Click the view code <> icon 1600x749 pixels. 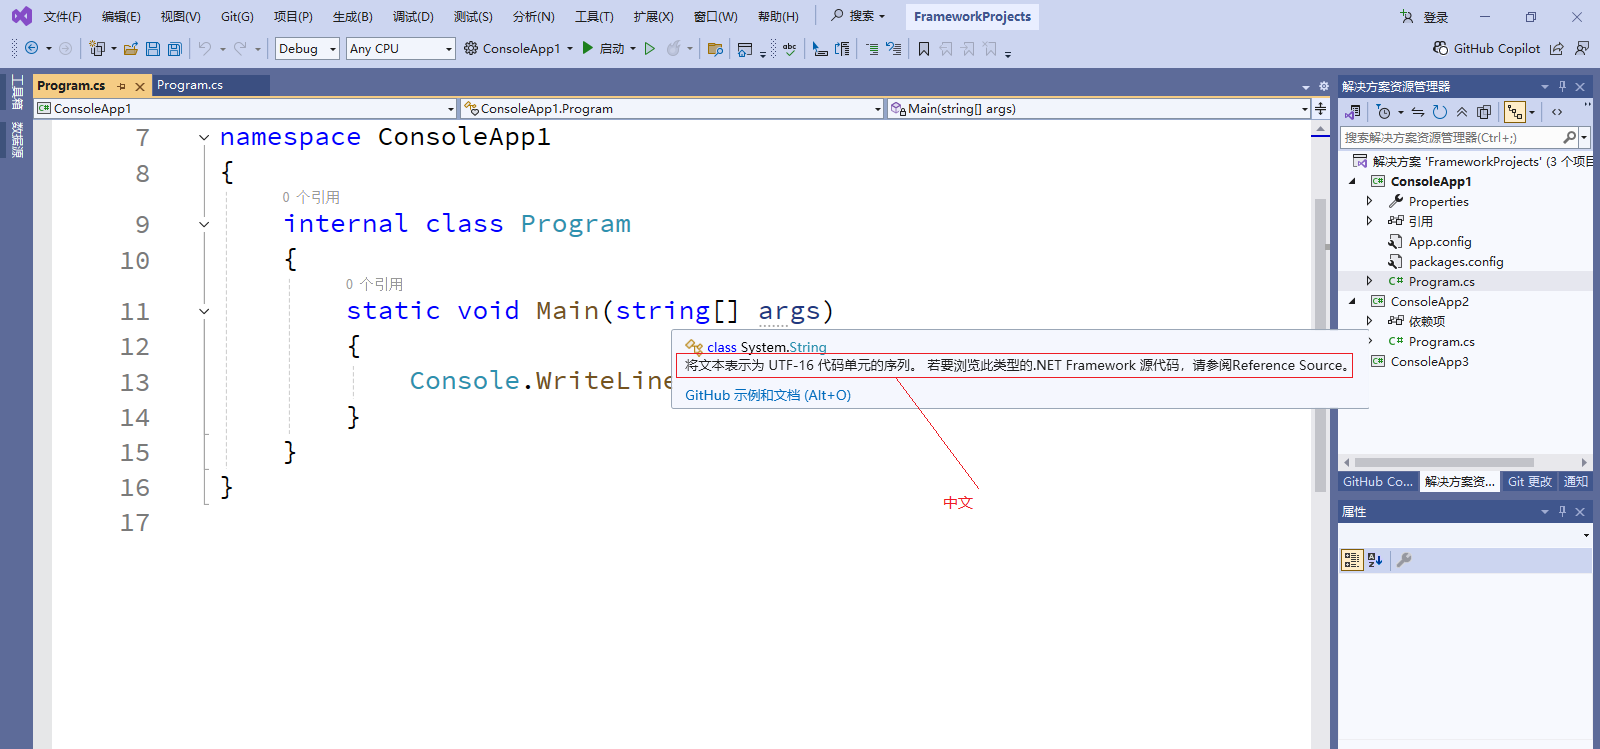pyautogui.click(x=1557, y=112)
